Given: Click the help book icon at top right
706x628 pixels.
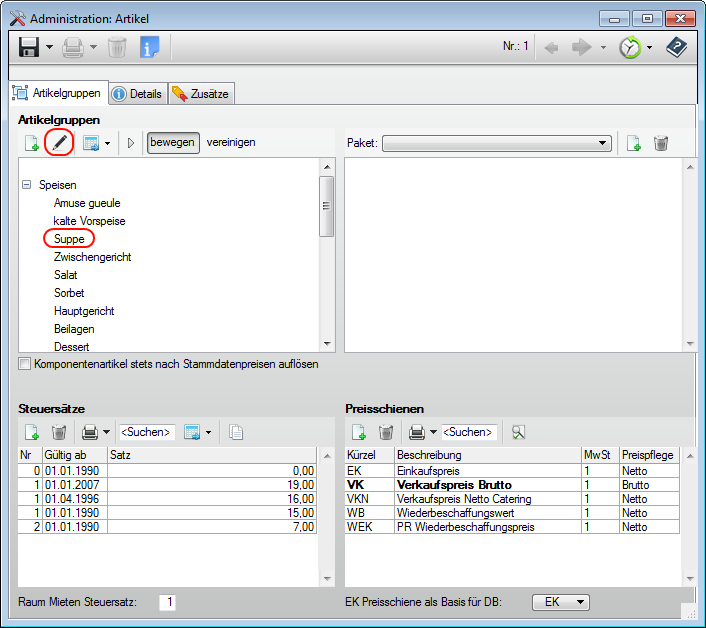Looking at the screenshot, I should pos(677,47).
